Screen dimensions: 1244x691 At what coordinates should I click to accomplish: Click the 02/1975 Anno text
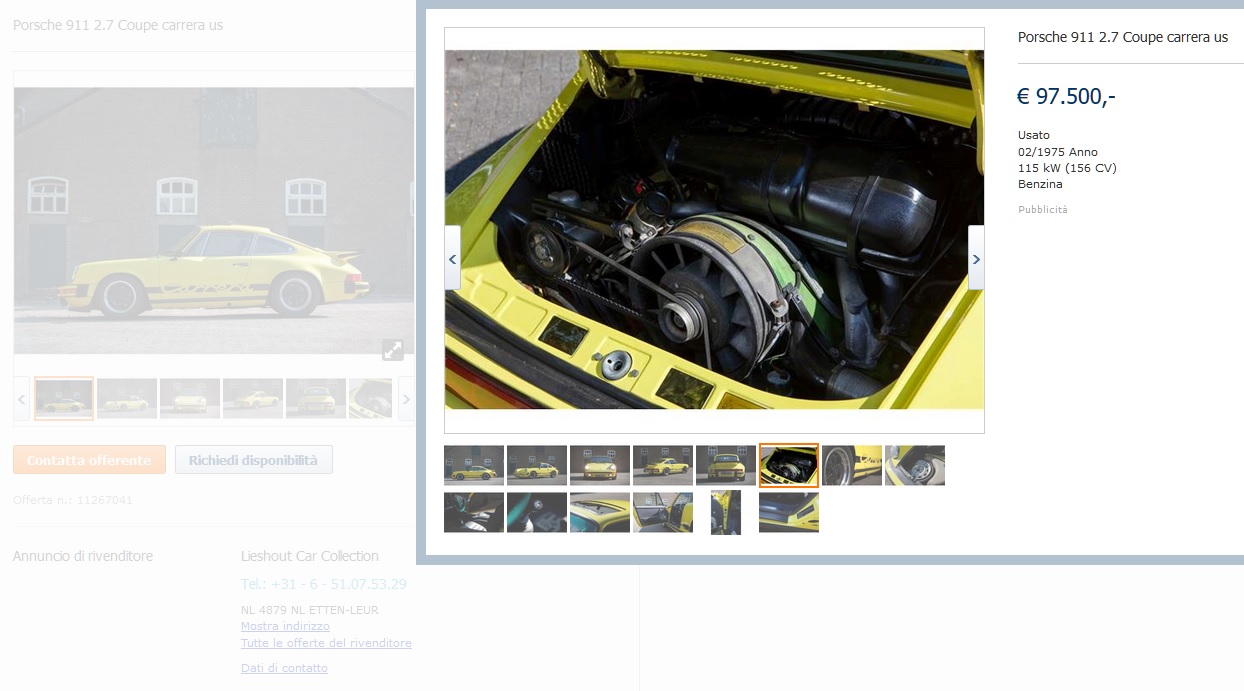(x=1058, y=152)
